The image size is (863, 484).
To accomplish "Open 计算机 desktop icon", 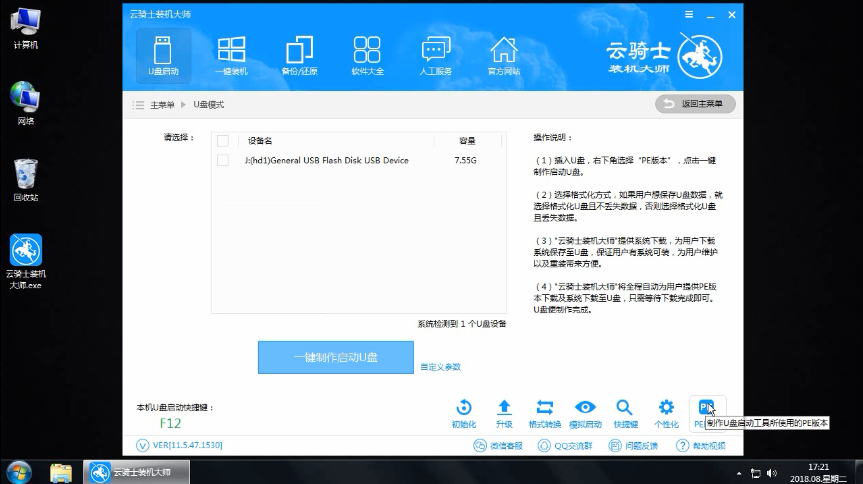I will 26,28.
